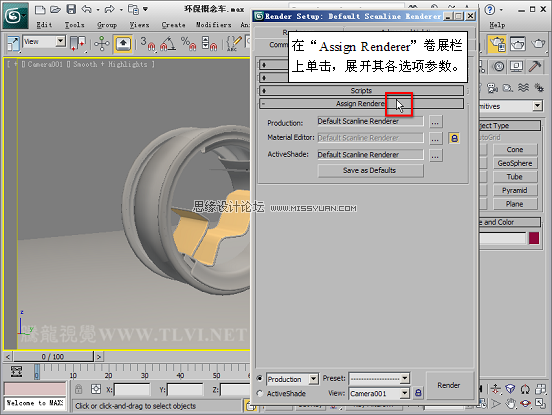Click the time slider showing 0 / 100
The width and height of the screenshot is (552, 415).
53,357
